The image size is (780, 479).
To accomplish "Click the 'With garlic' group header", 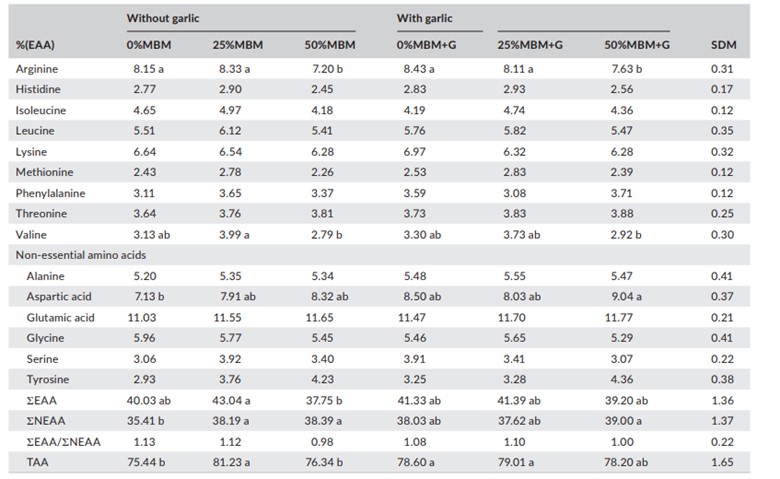I will [x=428, y=17].
